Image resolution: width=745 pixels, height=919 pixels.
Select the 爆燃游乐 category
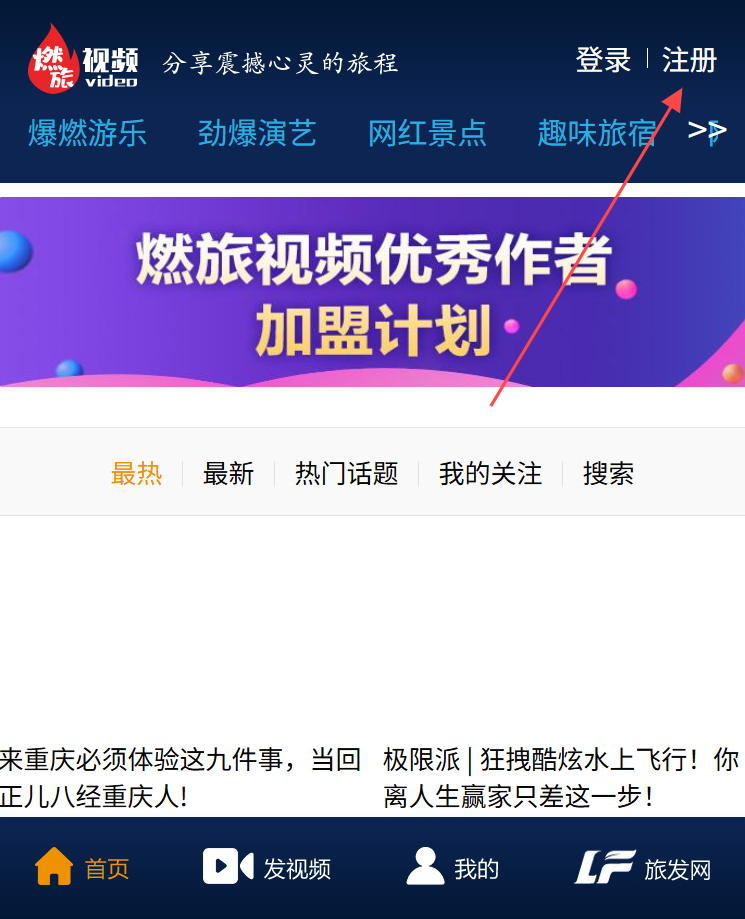pyautogui.click(x=87, y=132)
